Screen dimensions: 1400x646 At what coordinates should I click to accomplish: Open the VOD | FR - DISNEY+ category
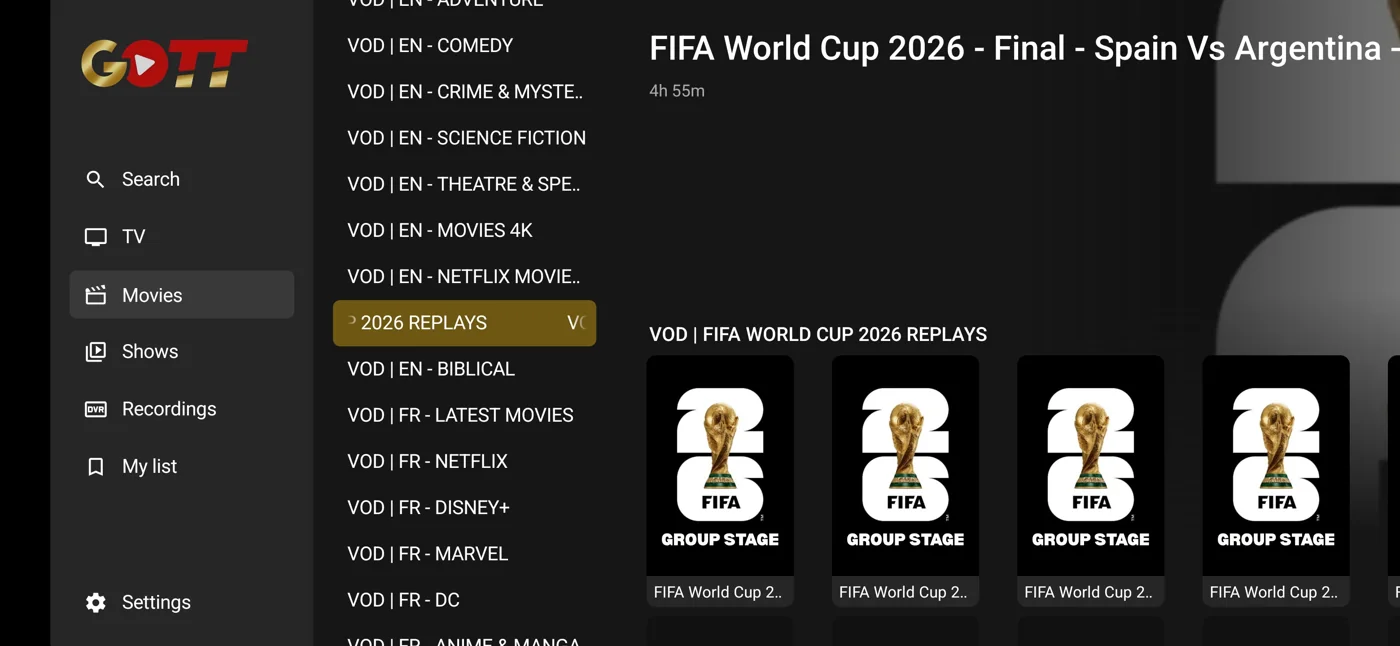[x=428, y=507]
